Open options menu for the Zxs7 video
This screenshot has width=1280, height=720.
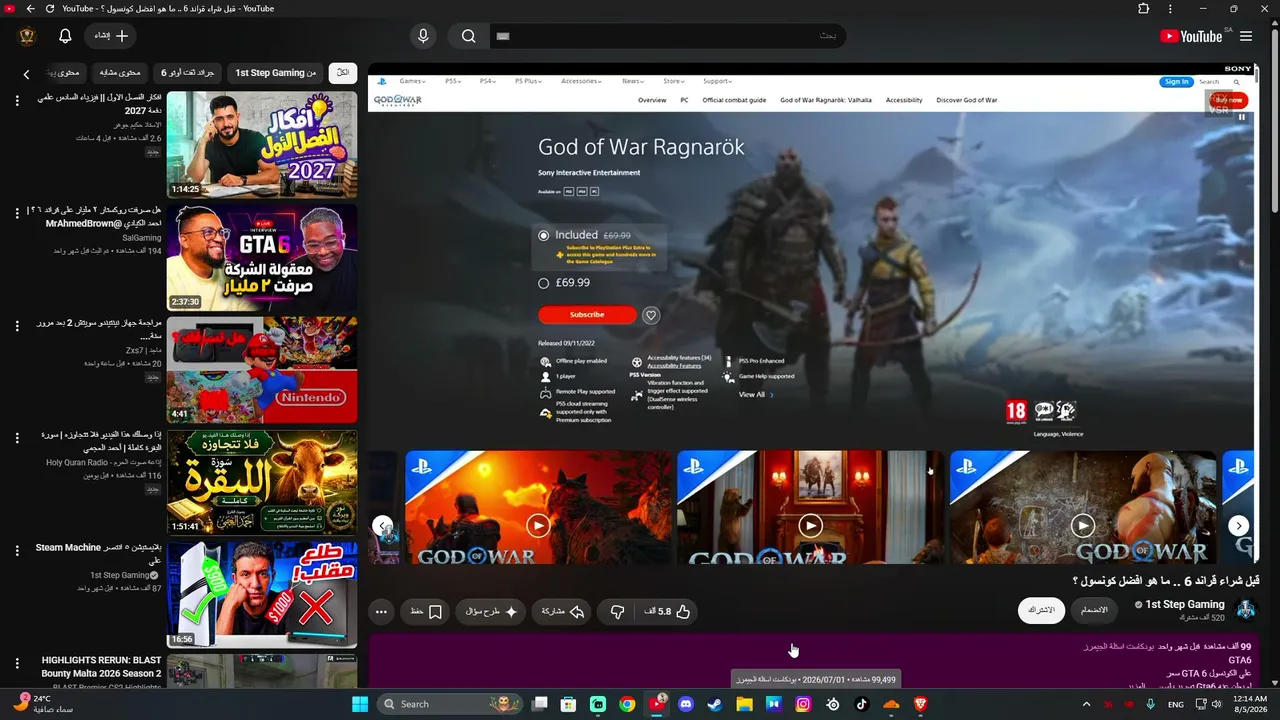pyautogui.click(x=17, y=326)
